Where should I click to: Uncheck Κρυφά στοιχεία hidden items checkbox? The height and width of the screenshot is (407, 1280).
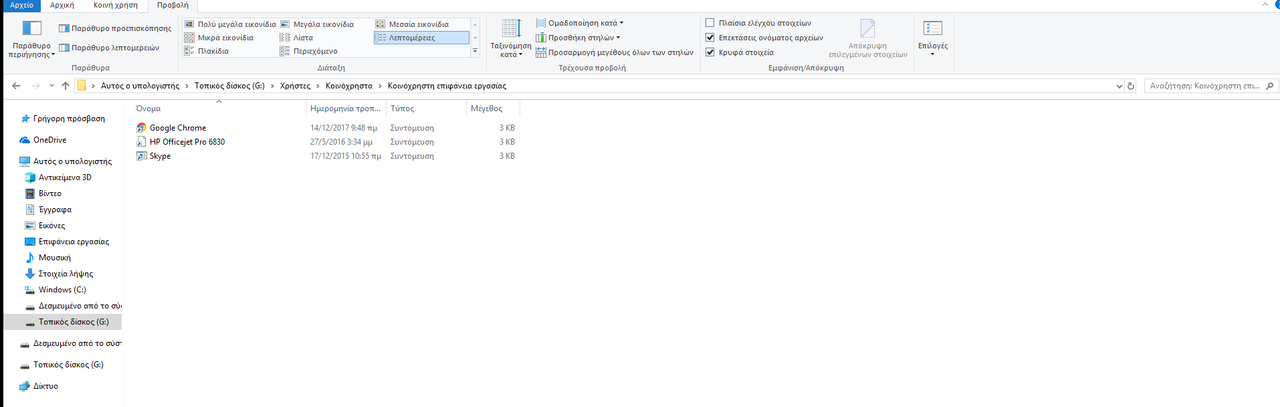pos(710,51)
